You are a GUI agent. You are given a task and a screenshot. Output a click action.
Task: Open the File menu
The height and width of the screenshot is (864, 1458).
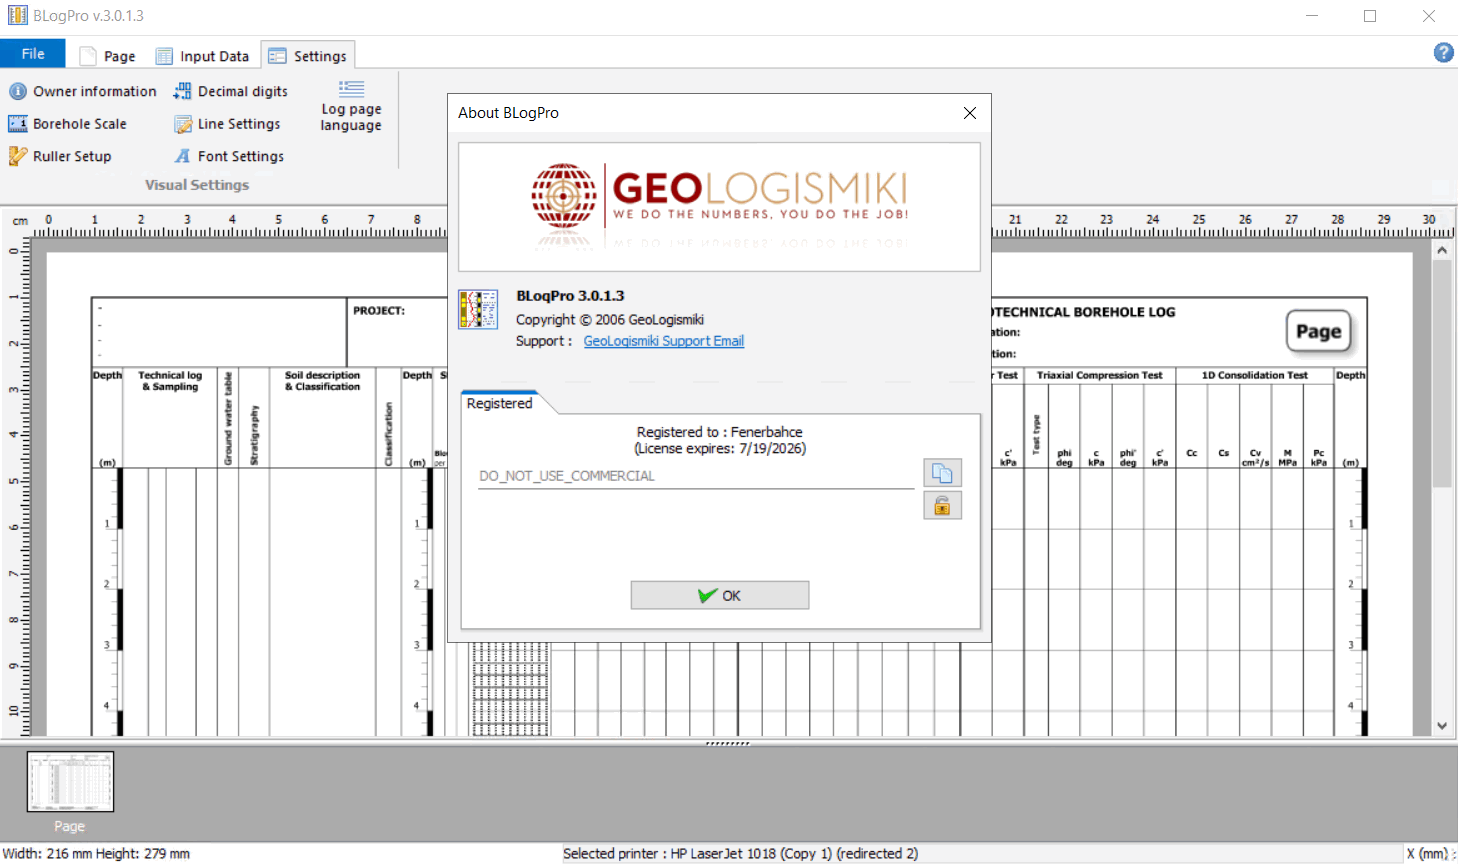tap(32, 53)
